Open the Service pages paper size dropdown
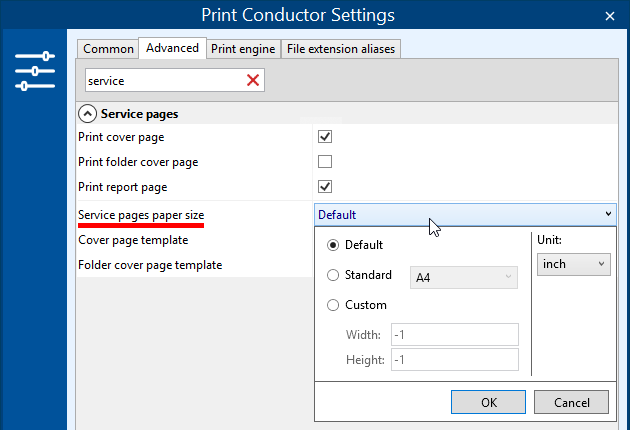 465,215
